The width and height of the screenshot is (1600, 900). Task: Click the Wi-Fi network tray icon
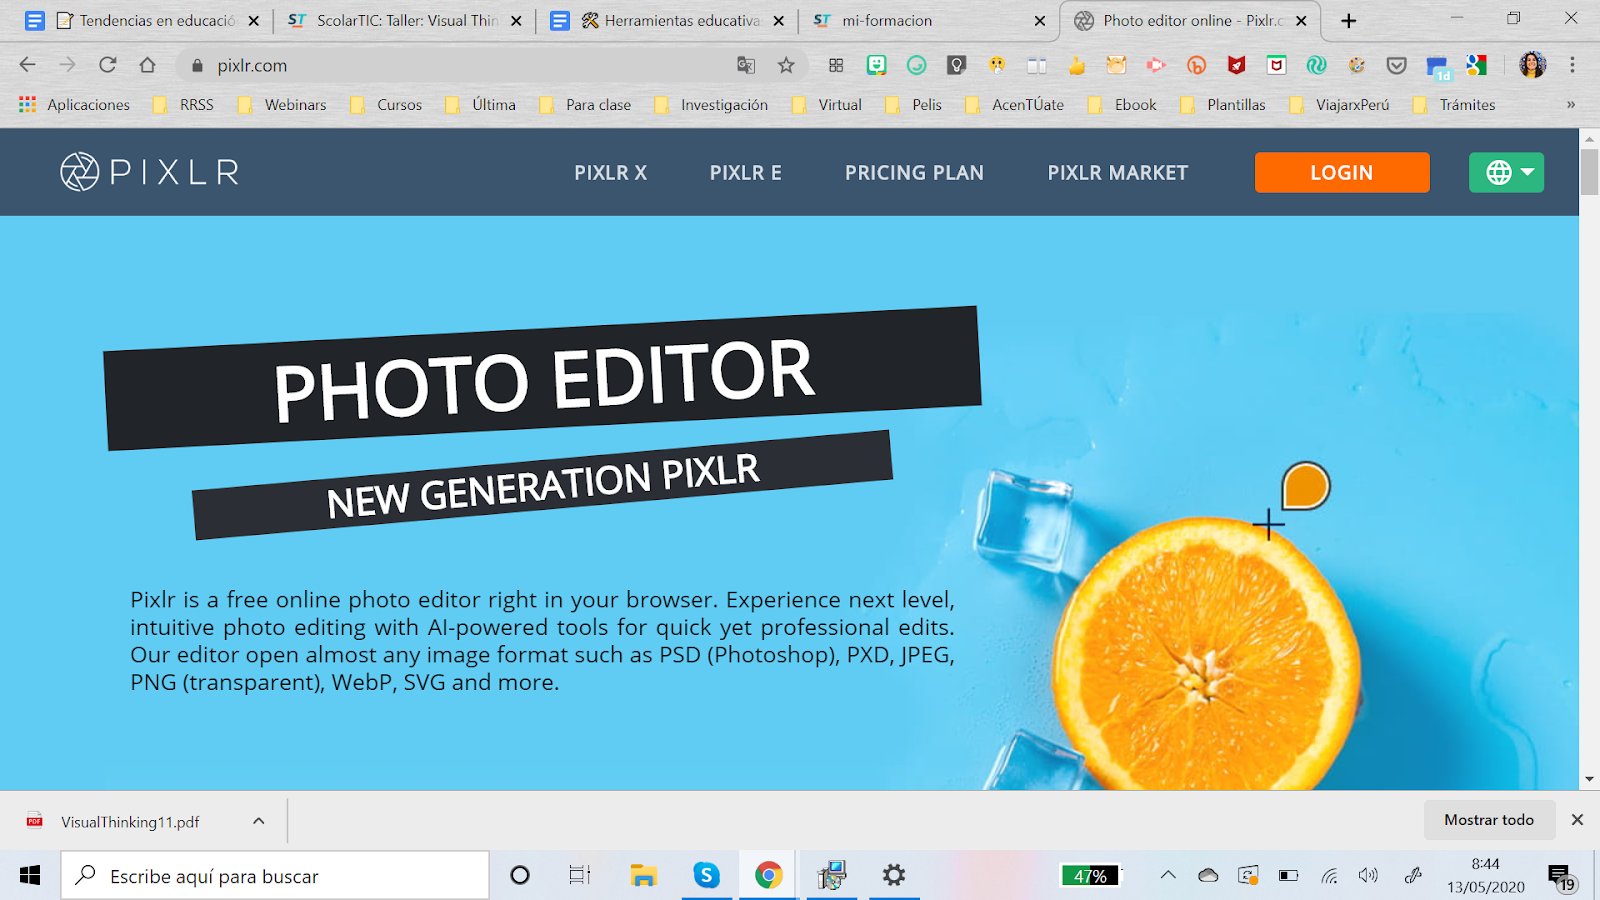[1329, 876]
